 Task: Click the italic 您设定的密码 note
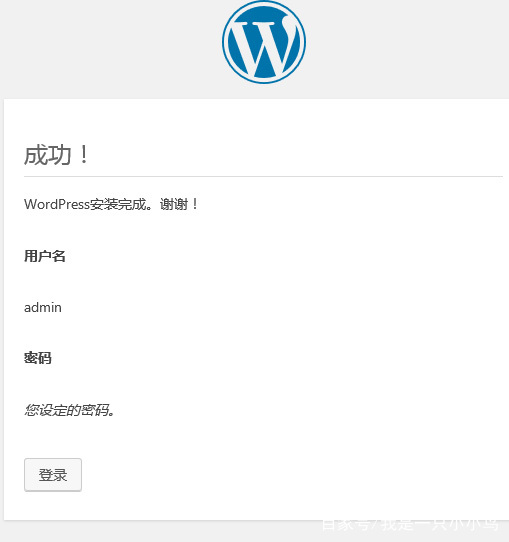pyautogui.click(x=69, y=410)
